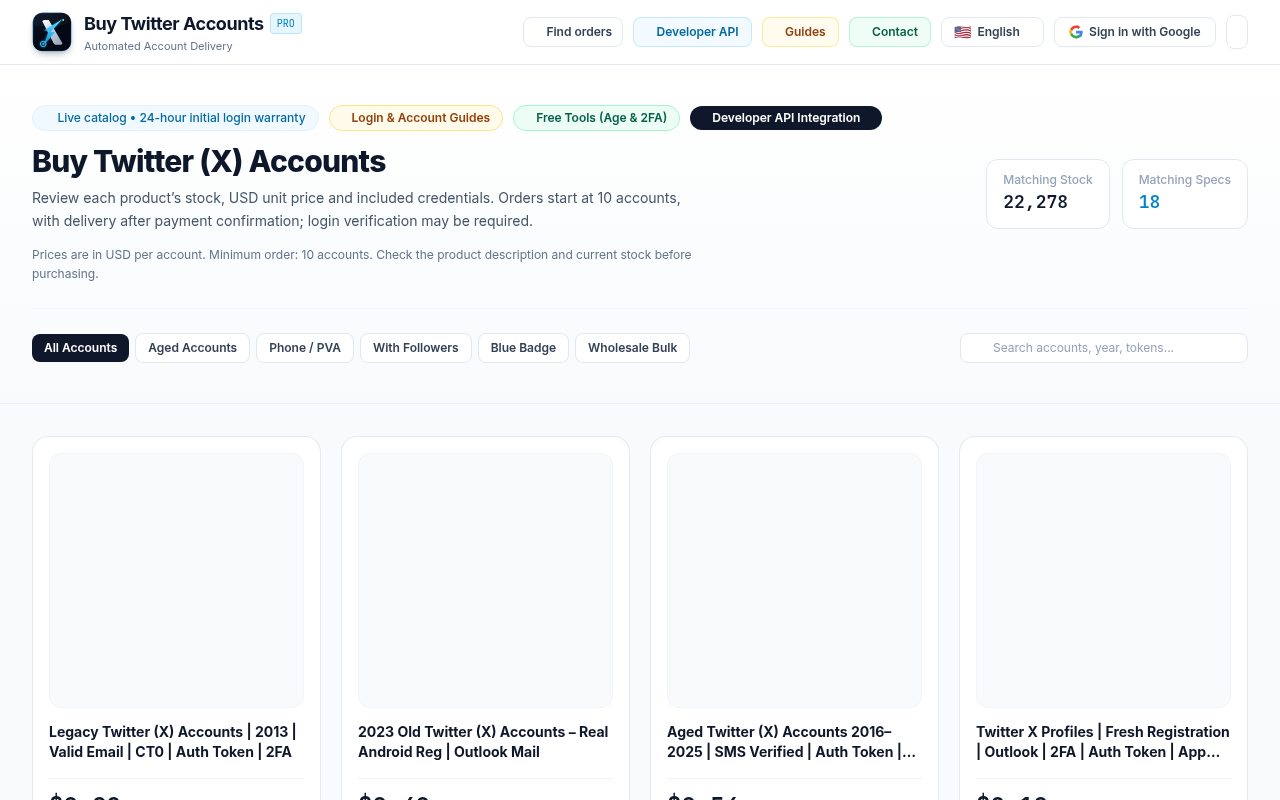Open the English language dropdown

pyautogui.click(x=992, y=32)
